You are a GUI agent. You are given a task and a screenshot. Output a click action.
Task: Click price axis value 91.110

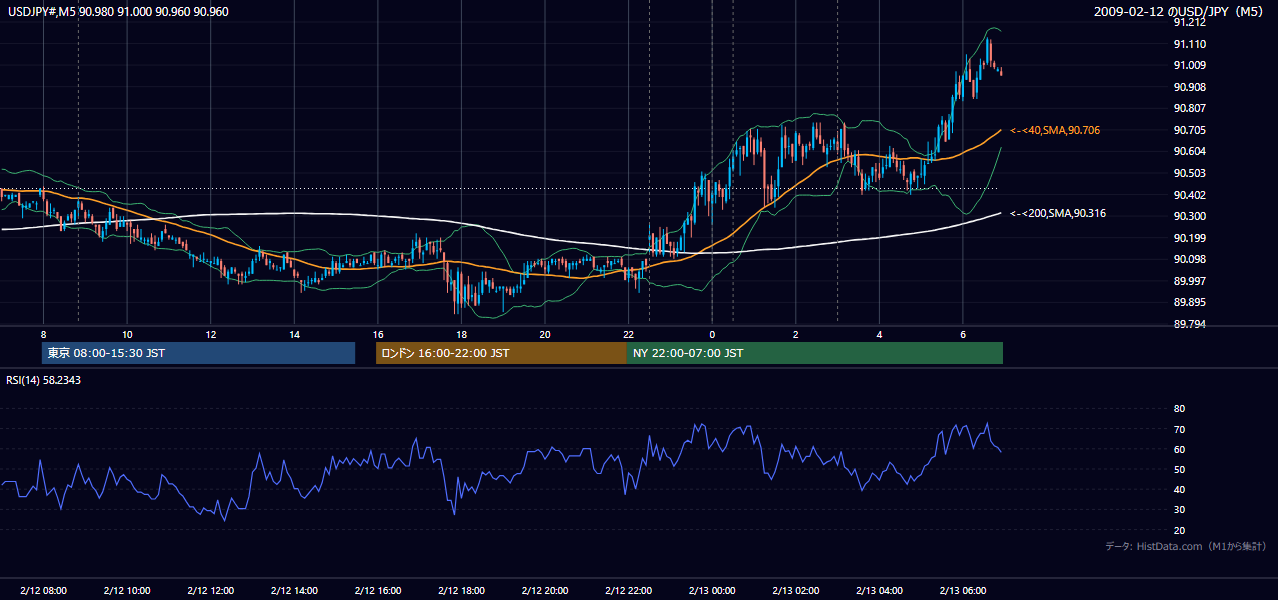1189,44
